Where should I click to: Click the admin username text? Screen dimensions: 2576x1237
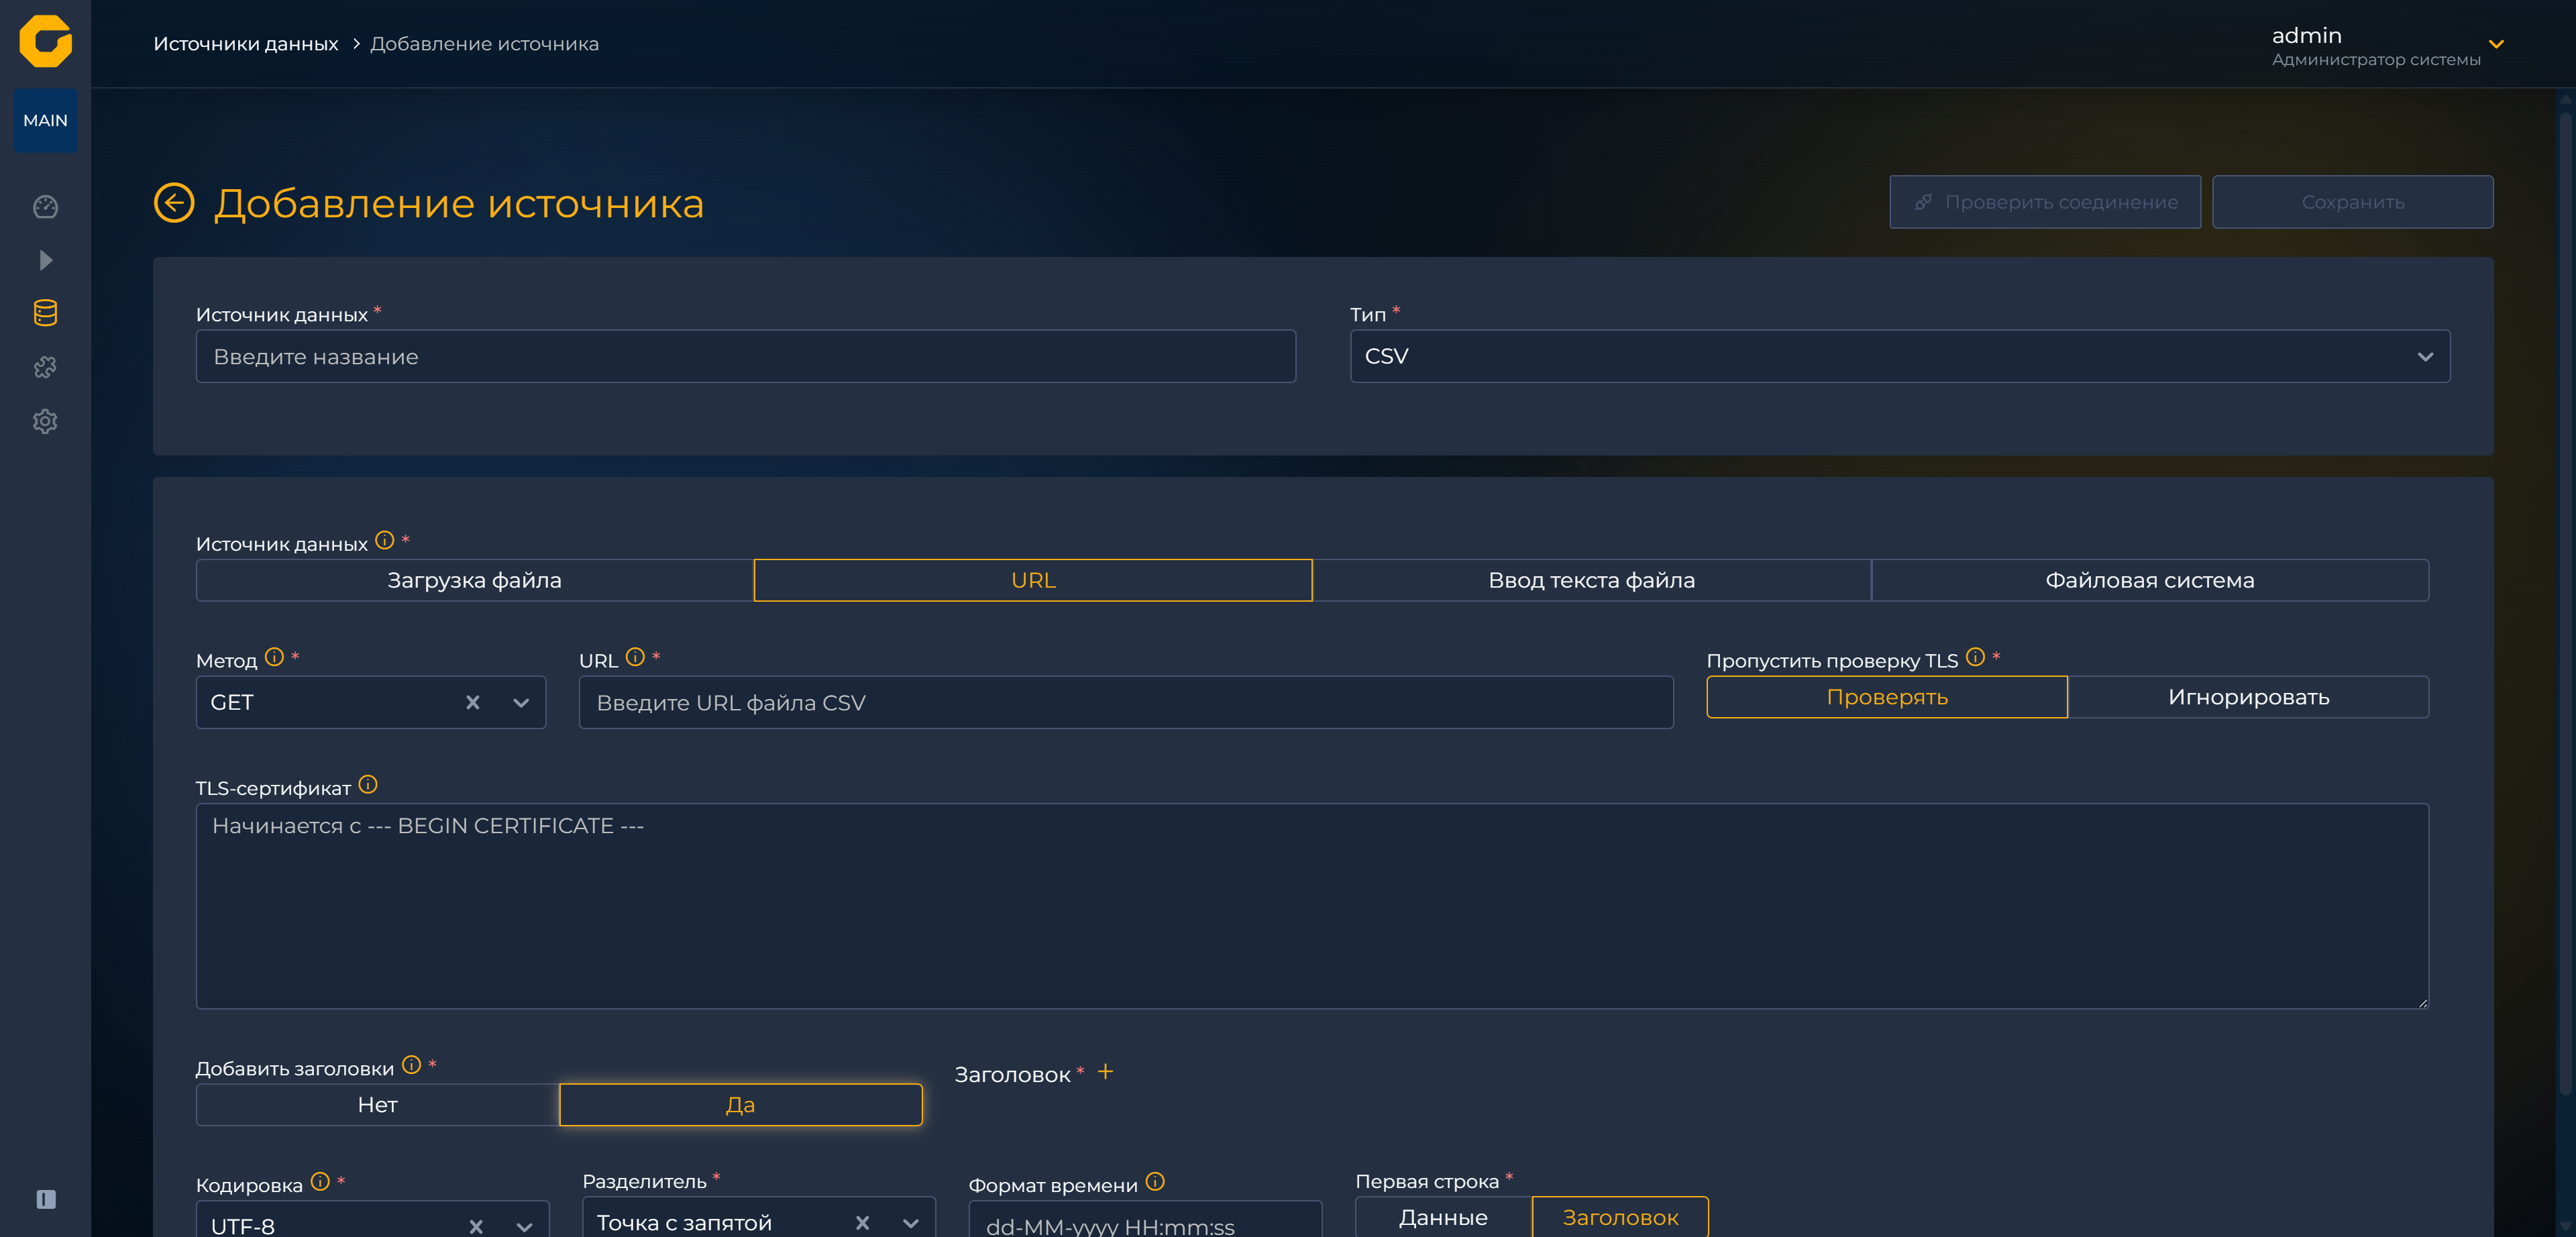coord(2306,35)
